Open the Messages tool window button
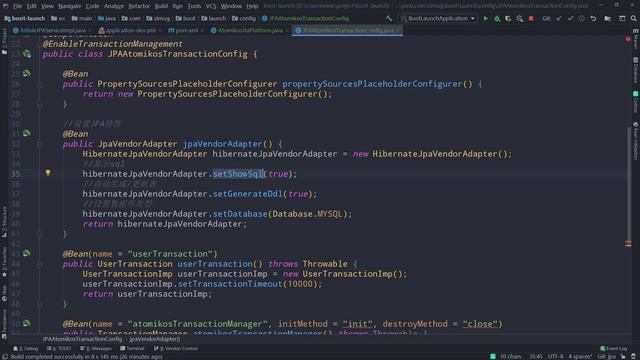Screen dimensions: 640x360 pyautogui.click(x=96, y=348)
